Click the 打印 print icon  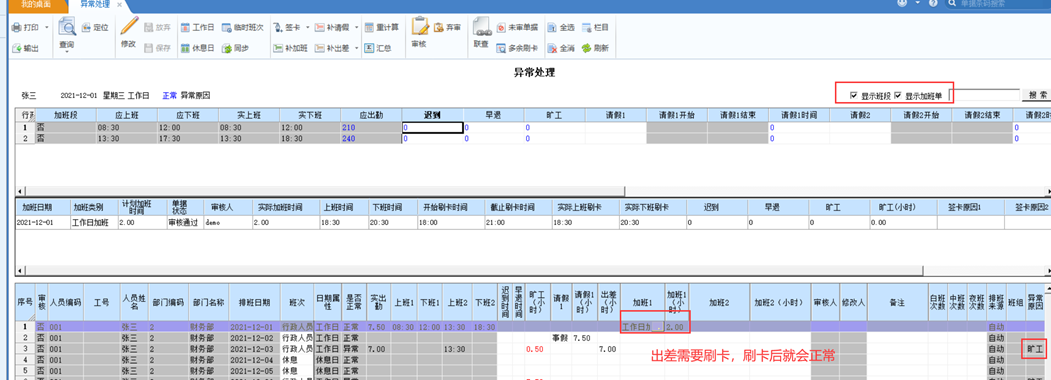pyautogui.click(x=16, y=28)
